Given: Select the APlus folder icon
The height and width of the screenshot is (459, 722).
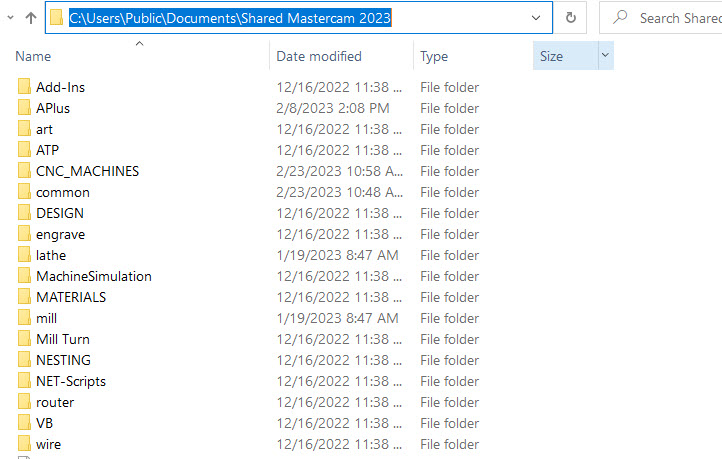Looking at the screenshot, I should coord(24,108).
